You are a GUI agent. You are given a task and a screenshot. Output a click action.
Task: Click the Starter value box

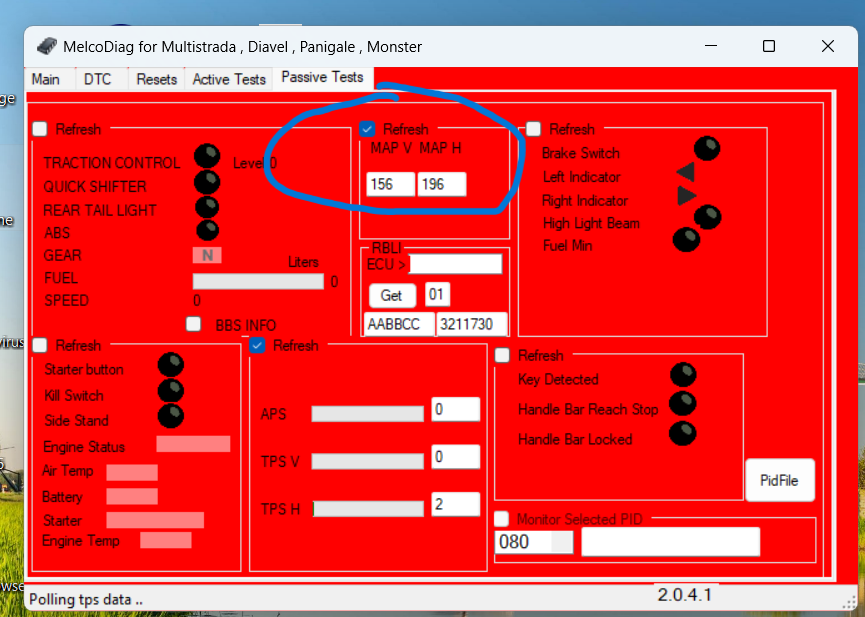click(x=155, y=520)
